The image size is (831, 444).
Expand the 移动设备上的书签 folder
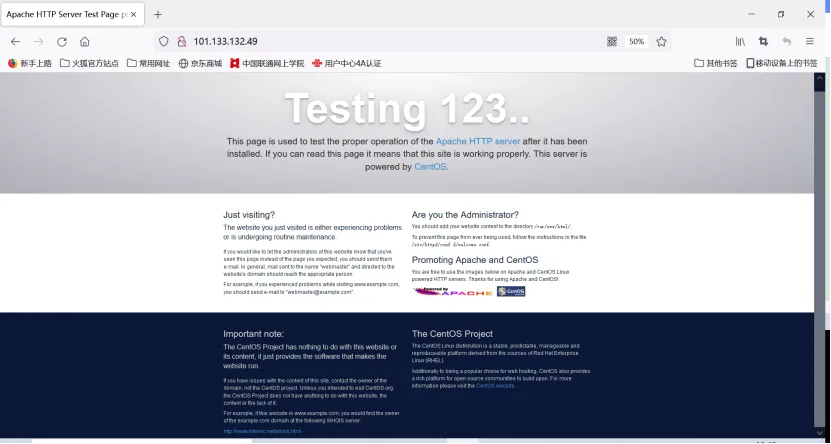tap(782, 64)
